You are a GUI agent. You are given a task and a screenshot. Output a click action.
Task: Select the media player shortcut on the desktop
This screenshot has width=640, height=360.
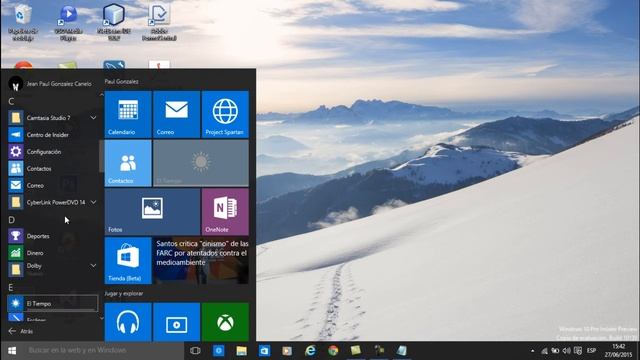click(68, 23)
